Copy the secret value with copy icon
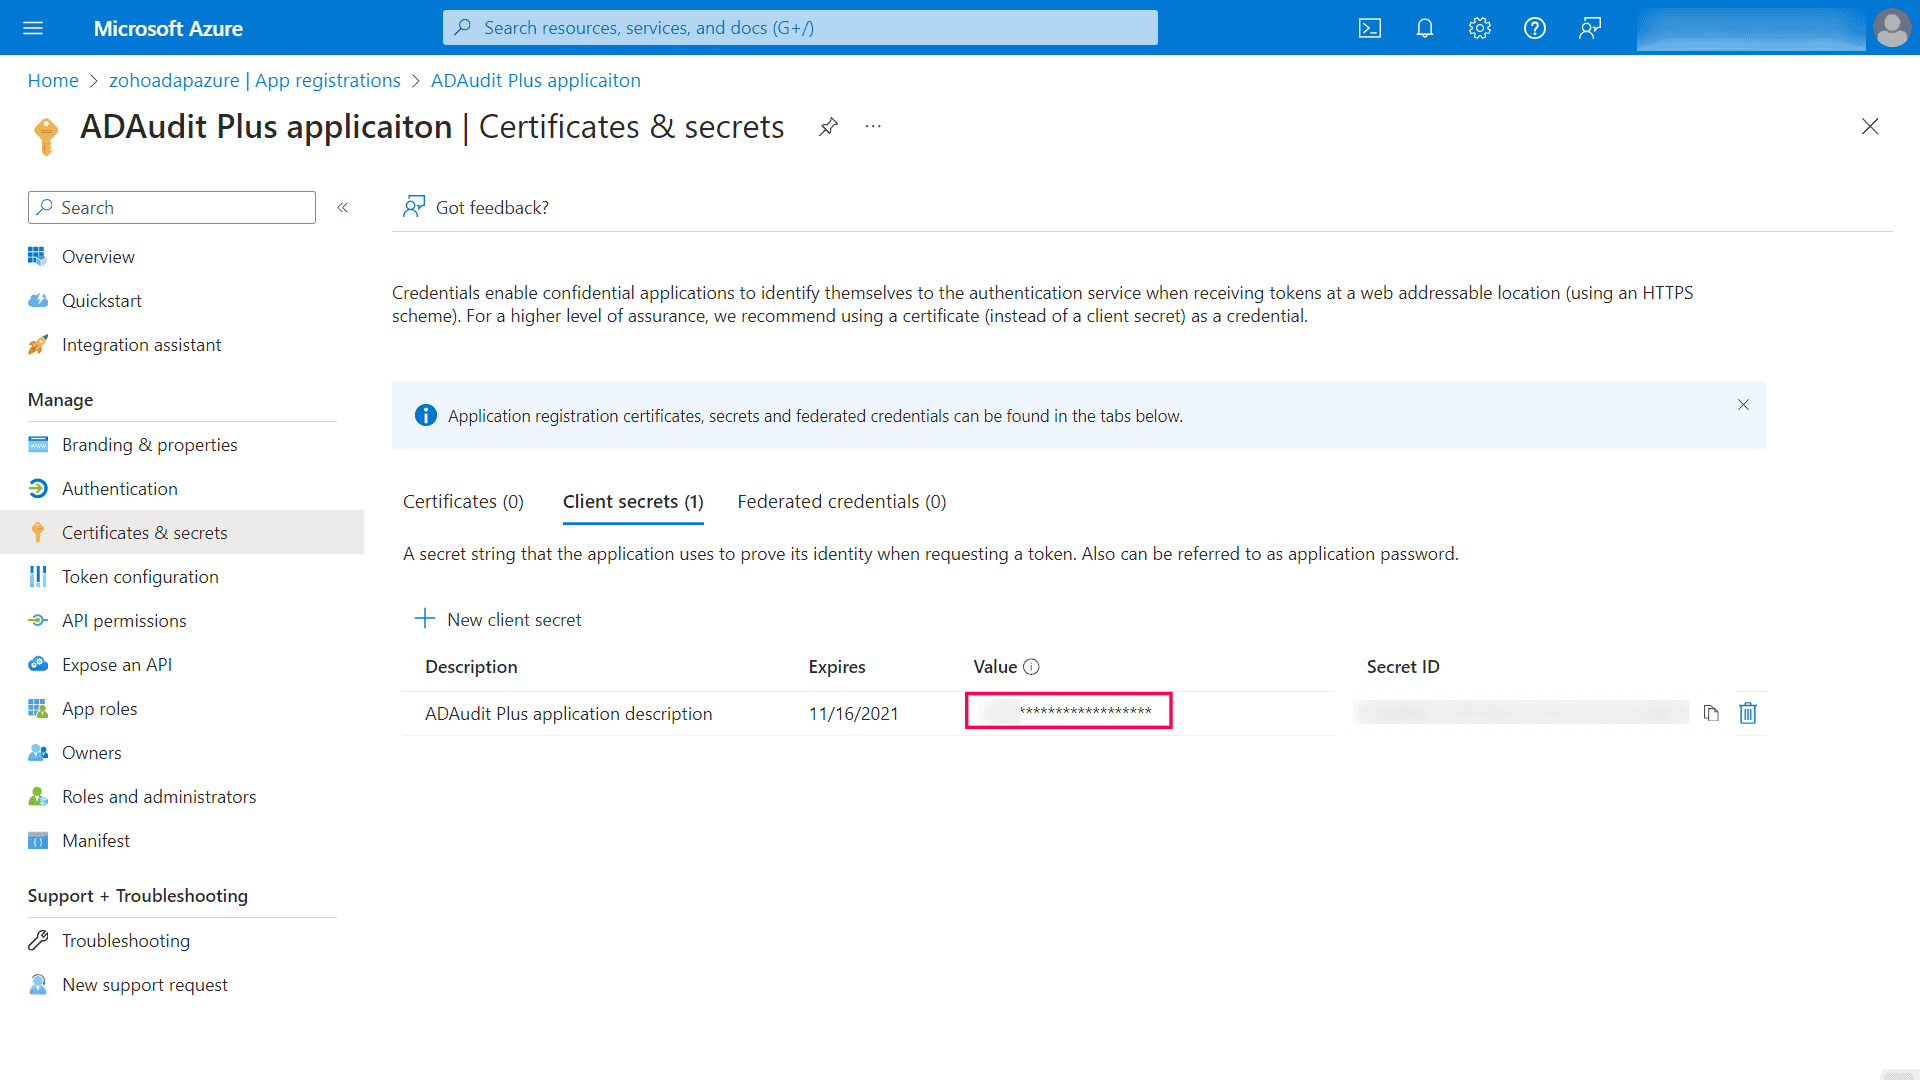Screen dimensions: 1920x1080 pos(1711,713)
